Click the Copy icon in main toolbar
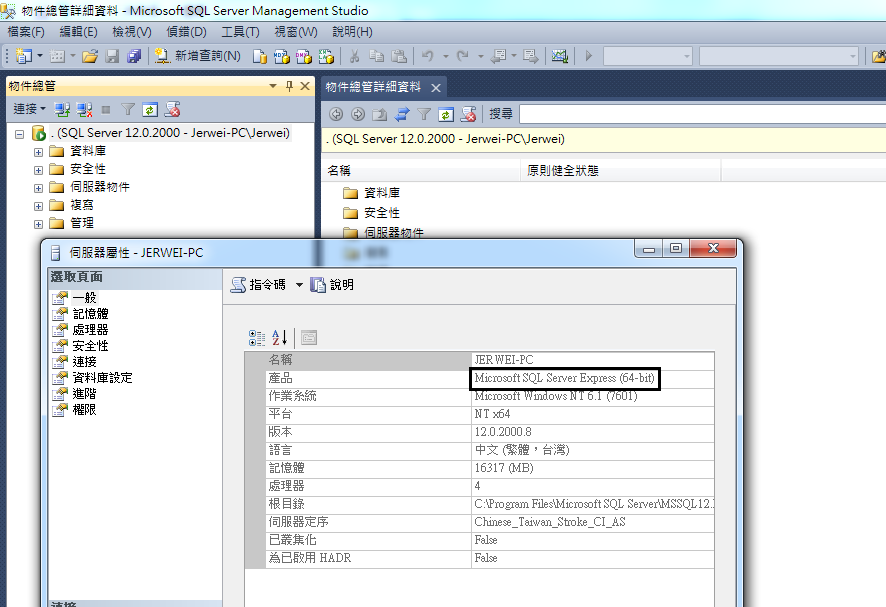Viewport: 886px width, 607px height. click(376, 56)
